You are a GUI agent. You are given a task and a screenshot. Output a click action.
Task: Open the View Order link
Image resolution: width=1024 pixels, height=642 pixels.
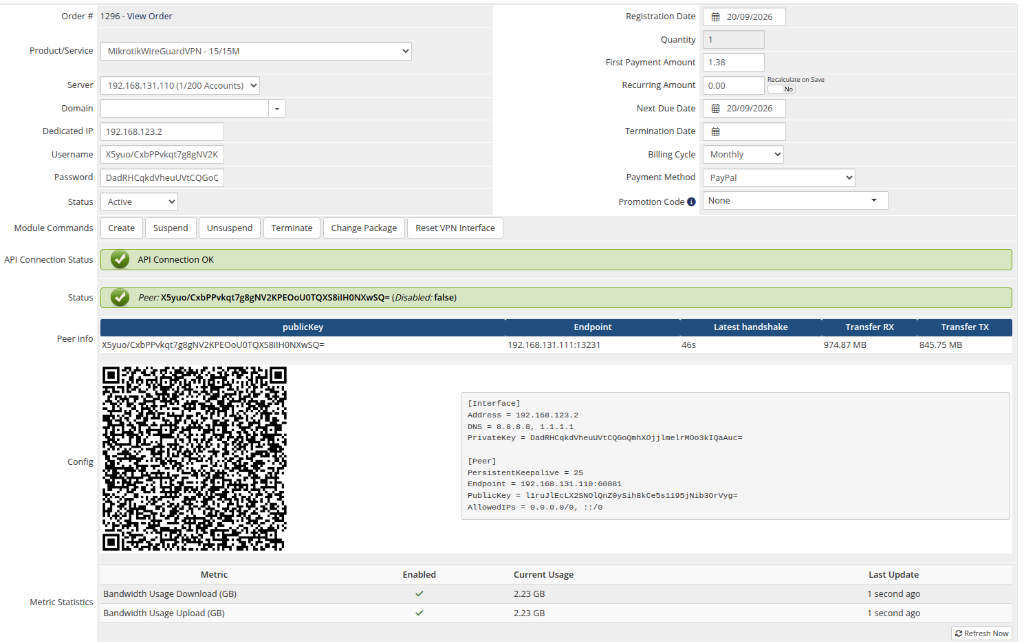click(150, 16)
